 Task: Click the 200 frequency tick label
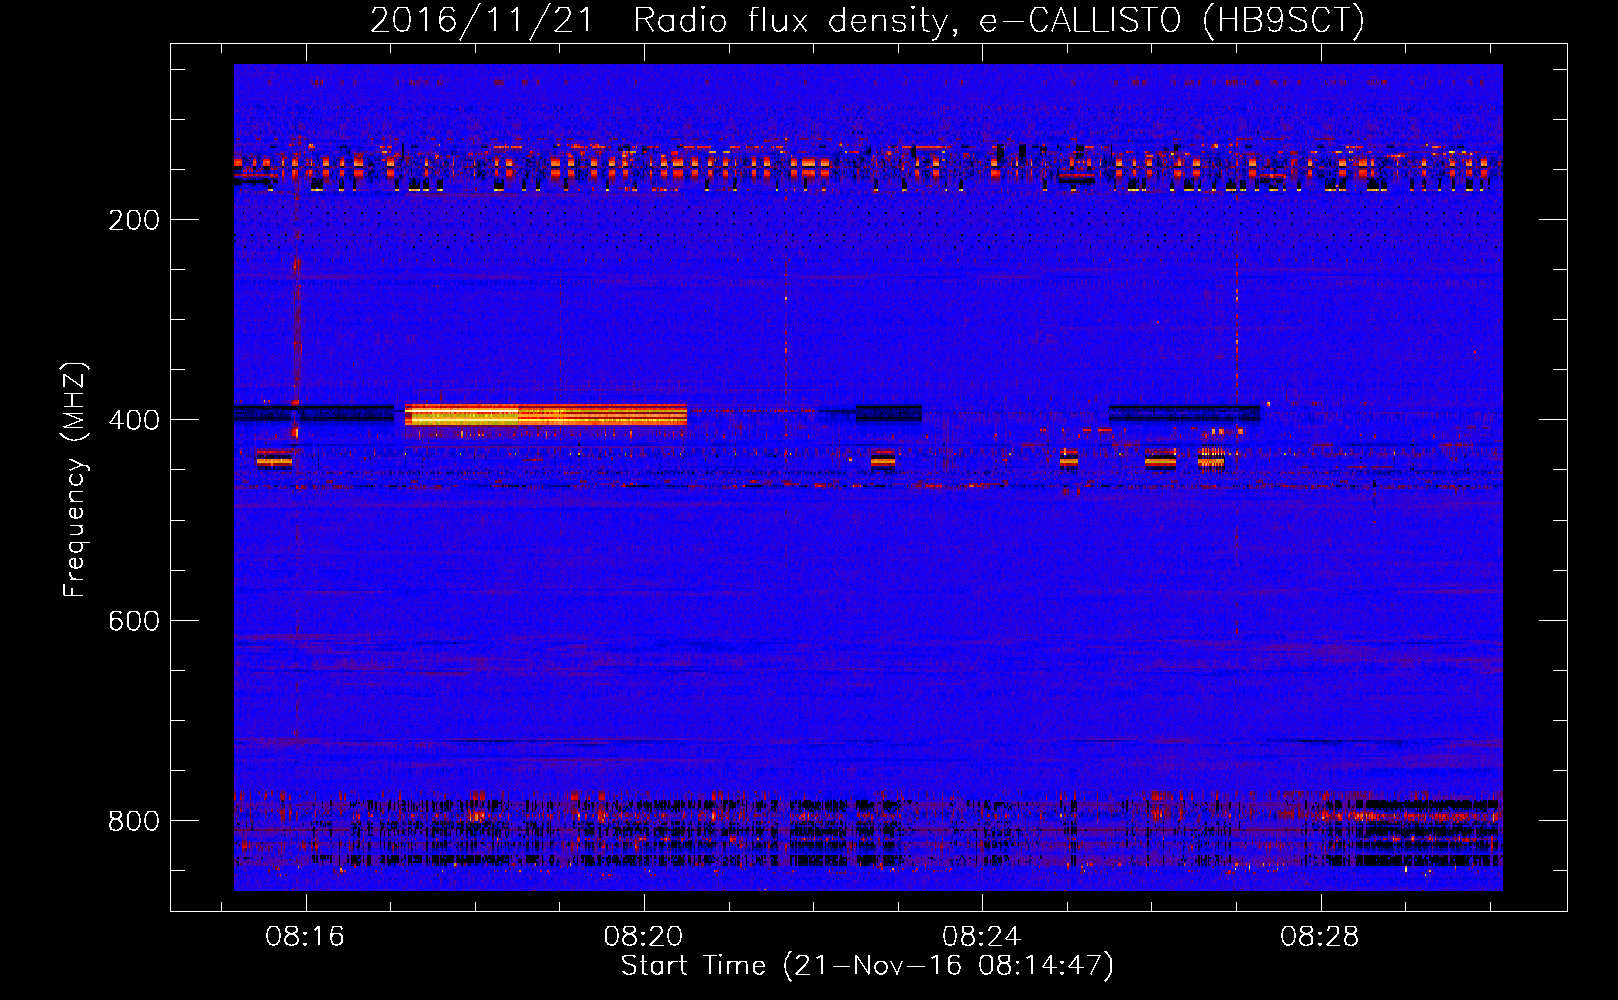point(134,220)
